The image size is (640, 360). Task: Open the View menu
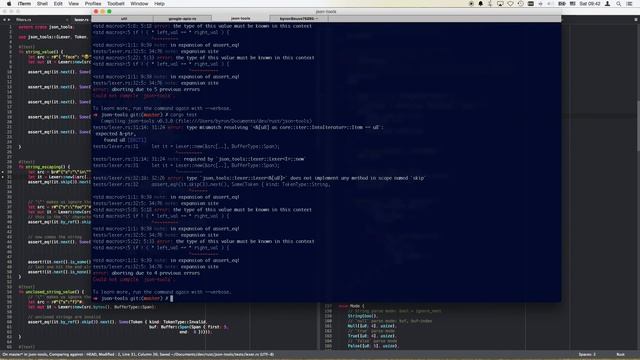[x=73, y=4]
